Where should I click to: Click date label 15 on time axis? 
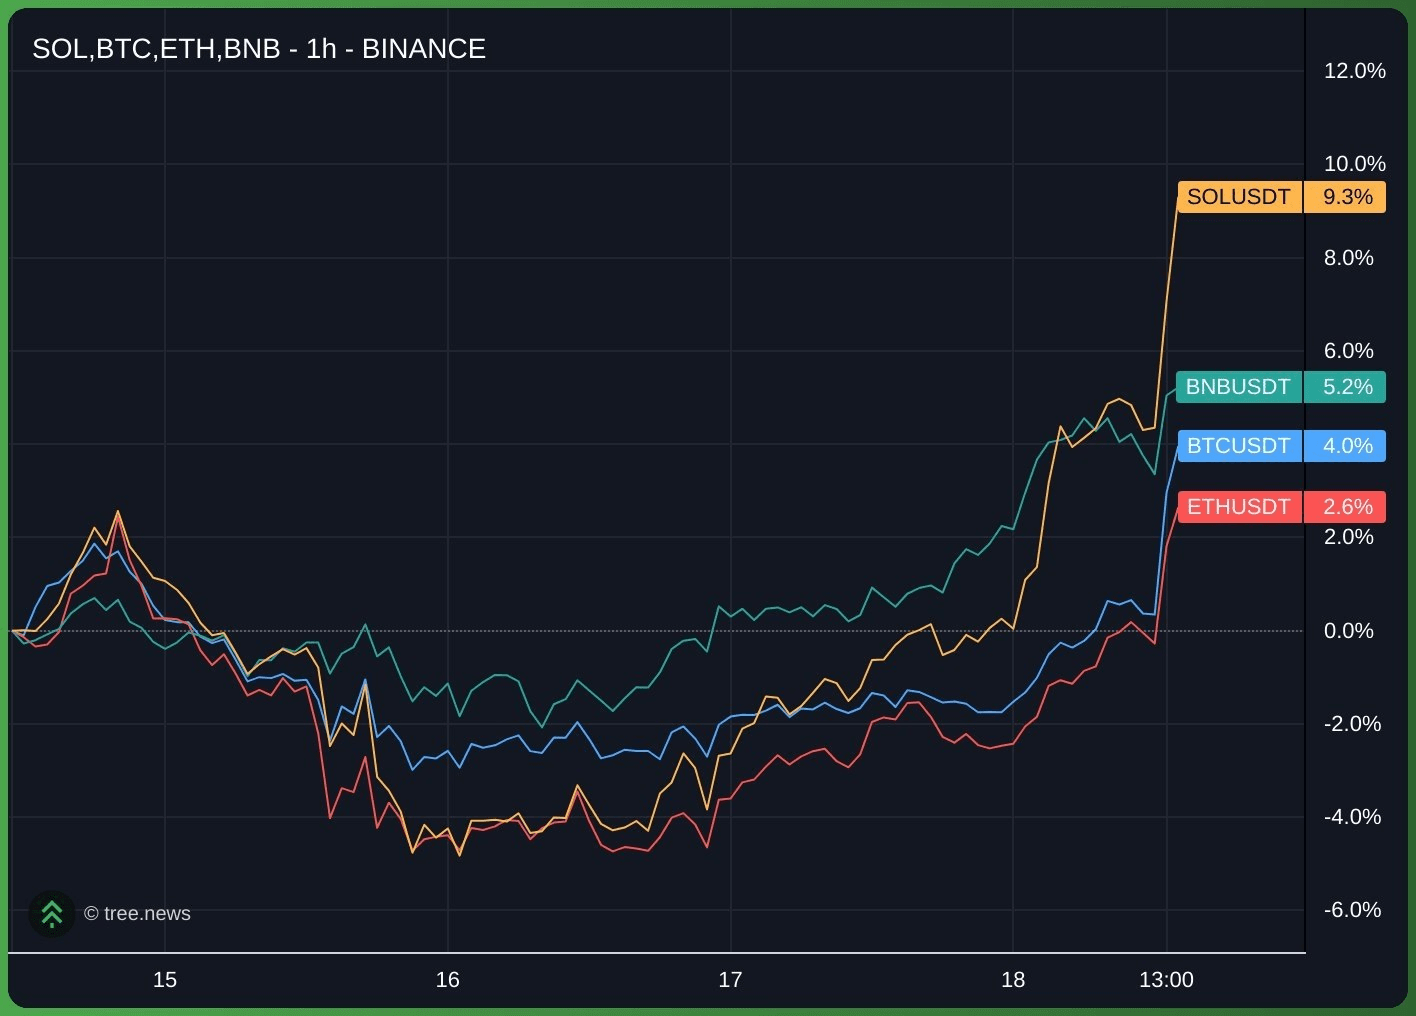click(x=165, y=980)
